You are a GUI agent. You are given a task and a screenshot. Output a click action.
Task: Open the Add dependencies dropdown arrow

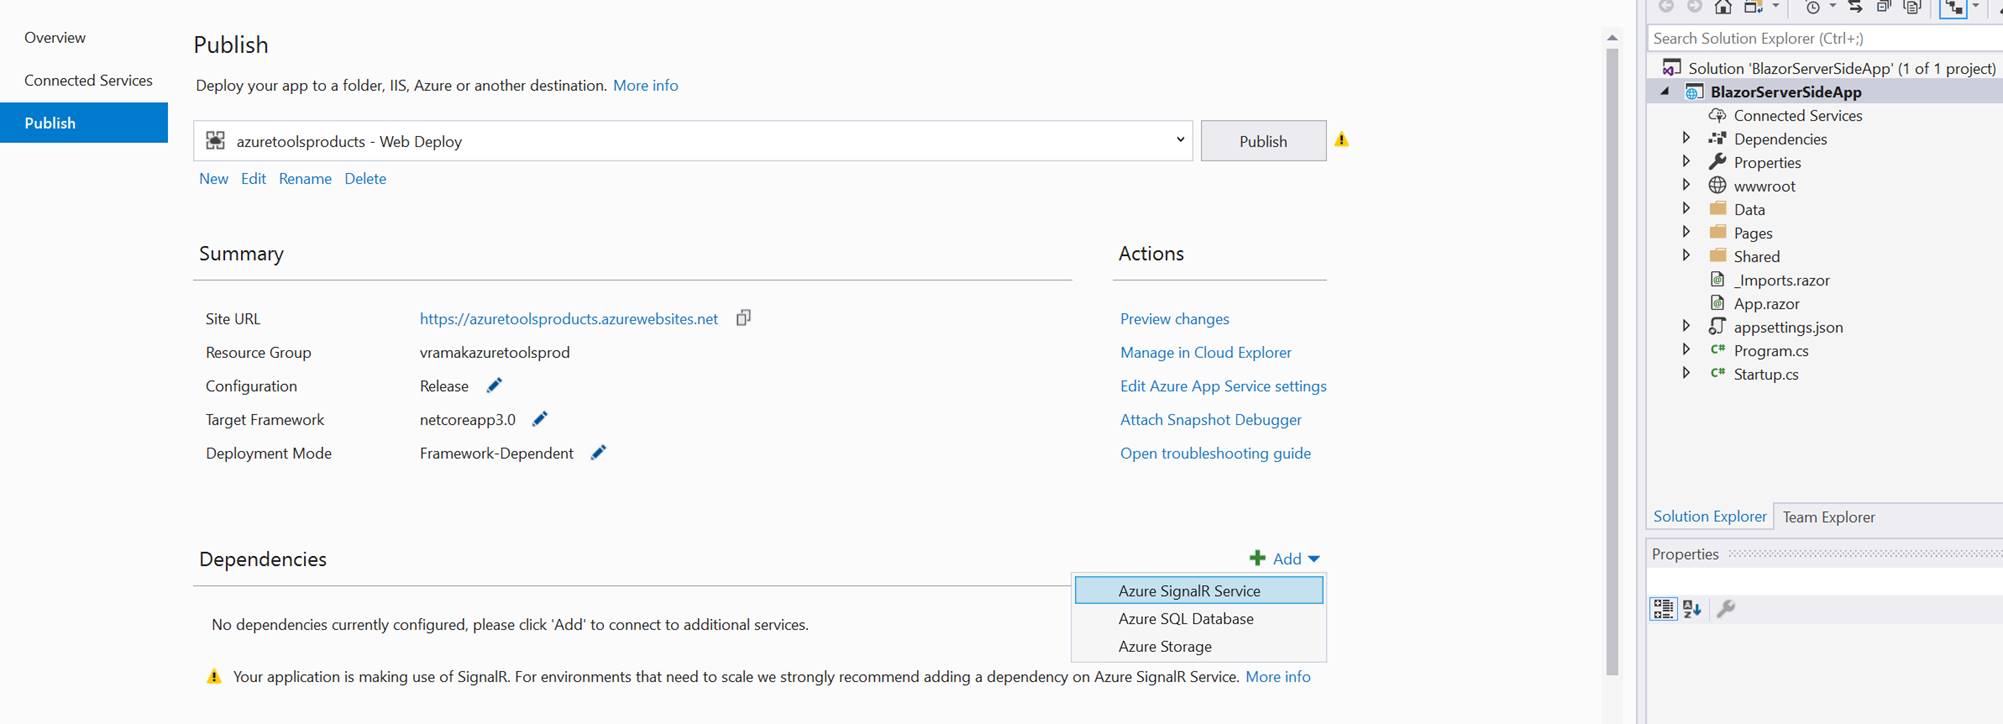click(1314, 559)
